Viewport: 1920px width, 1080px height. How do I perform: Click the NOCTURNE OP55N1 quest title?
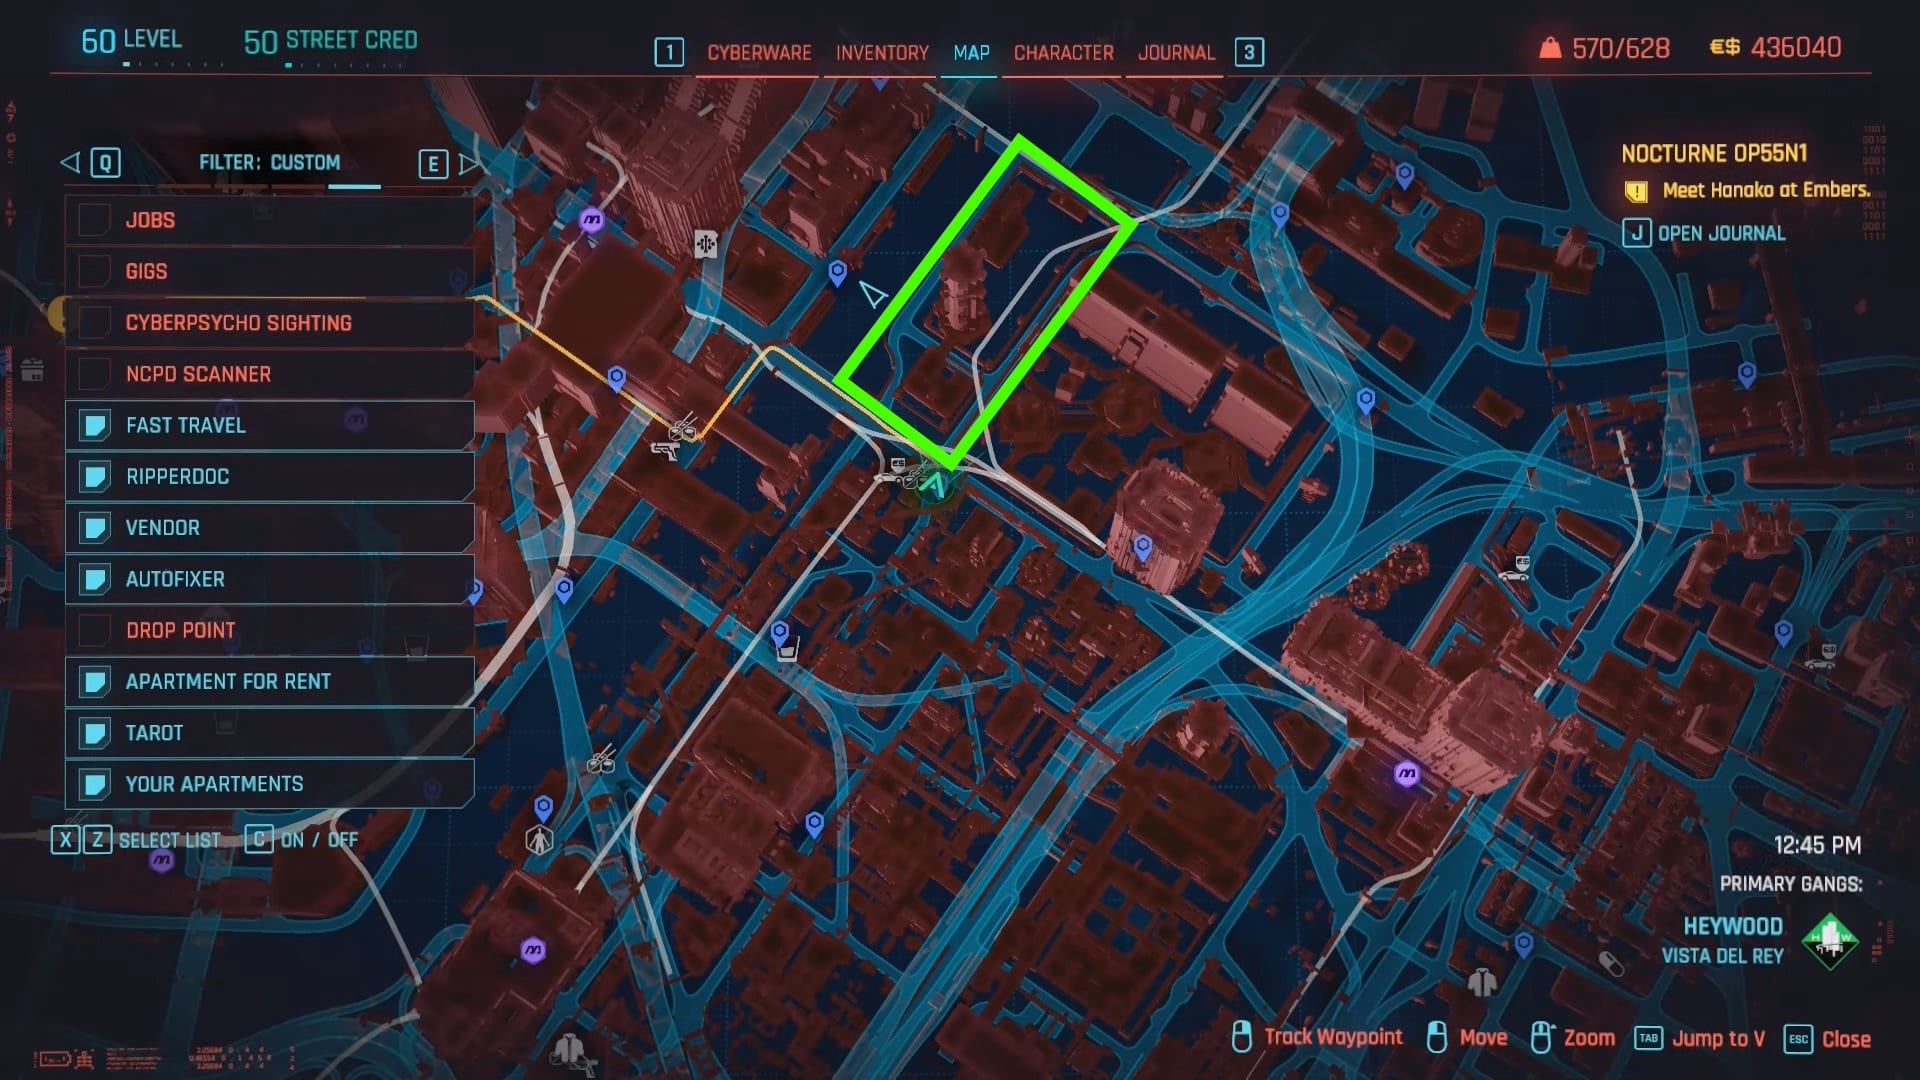[1714, 153]
